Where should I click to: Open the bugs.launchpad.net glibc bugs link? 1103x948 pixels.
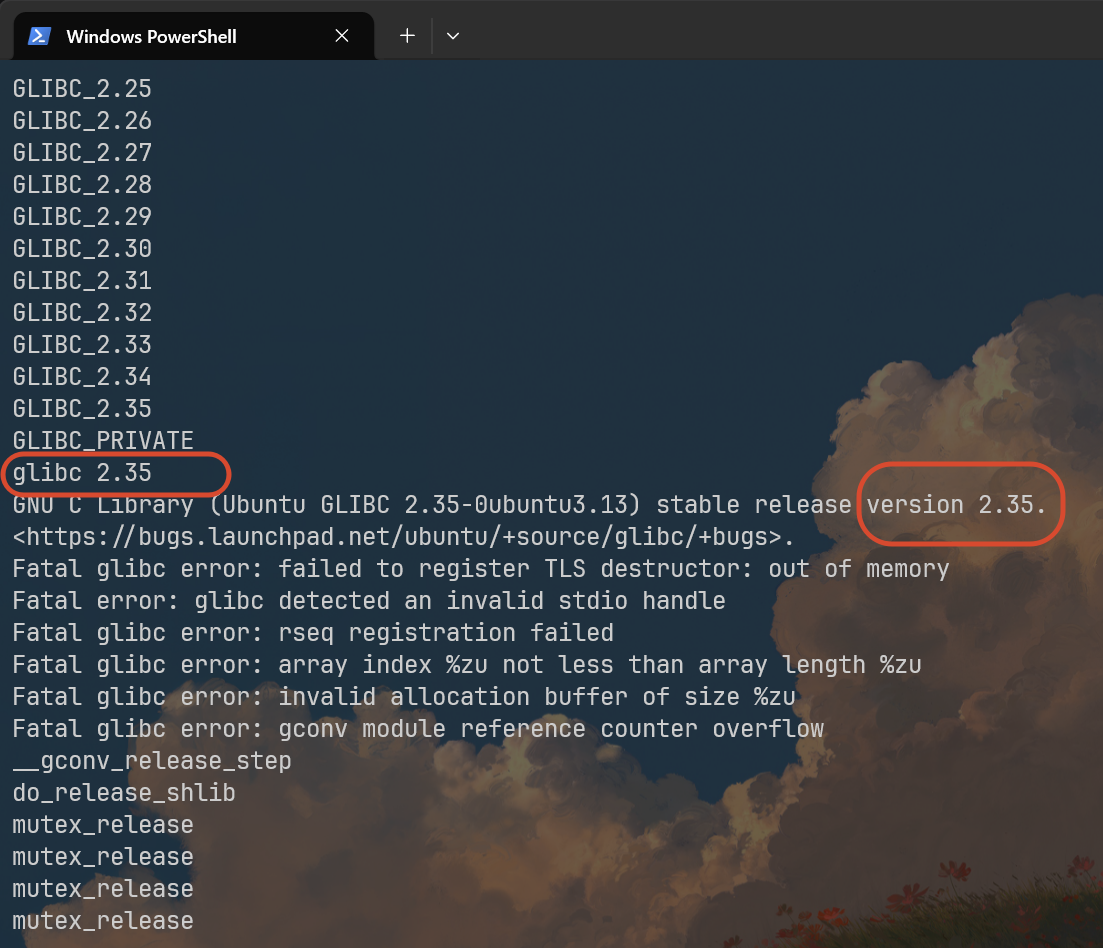click(403, 537)
